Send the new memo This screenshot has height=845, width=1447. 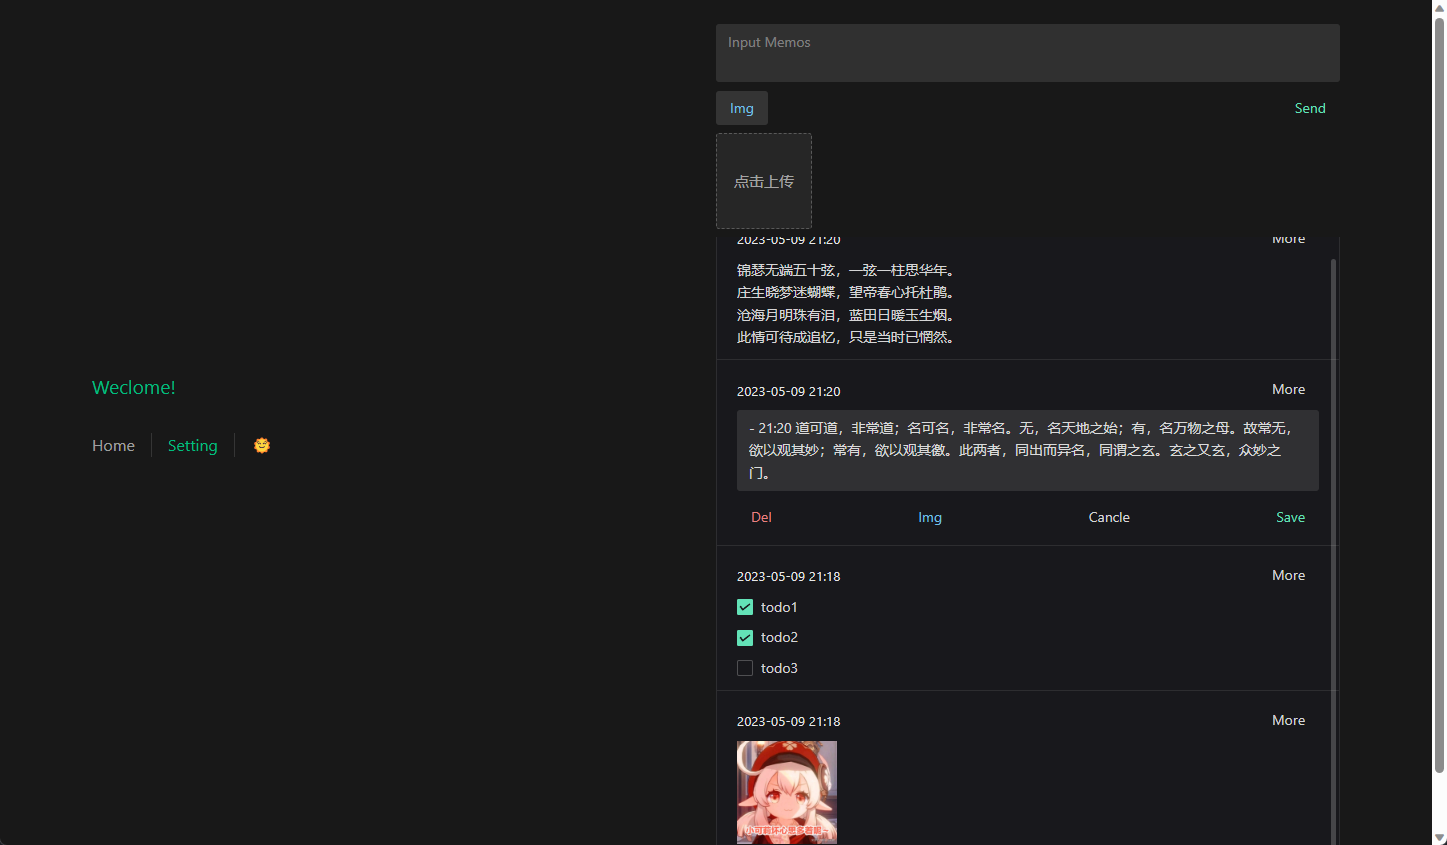1310,108
